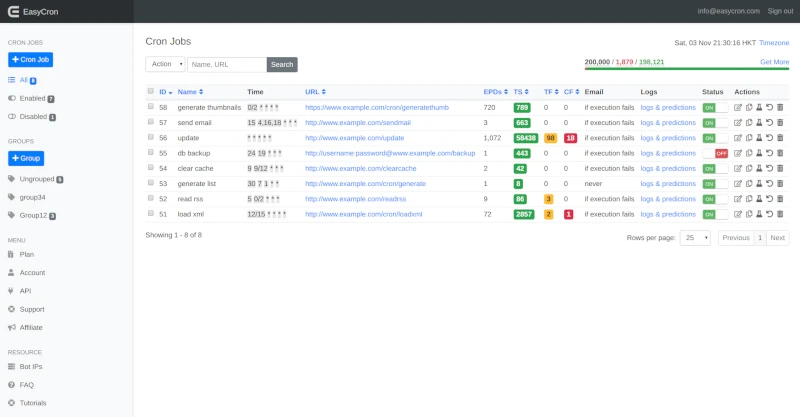This screenshot has height=417, width=800.
Task: Clone the send email cron job
Action: tap(749, 123)
